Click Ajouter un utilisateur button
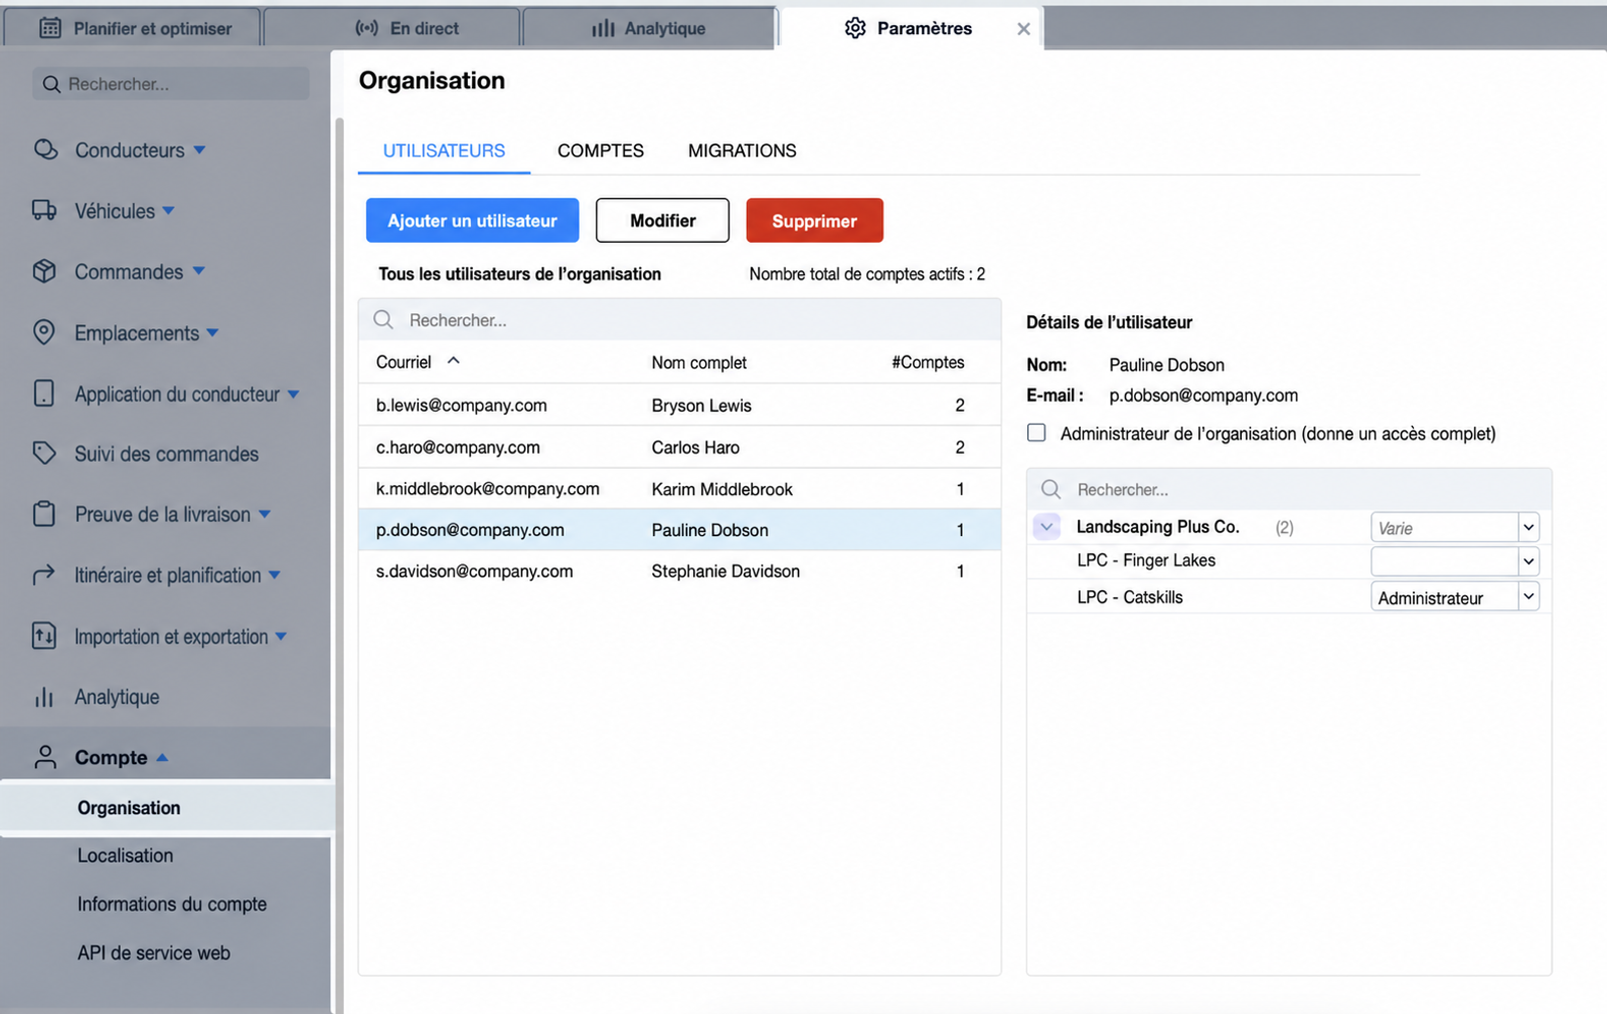 pyautogui.click(x=472, y=220)
